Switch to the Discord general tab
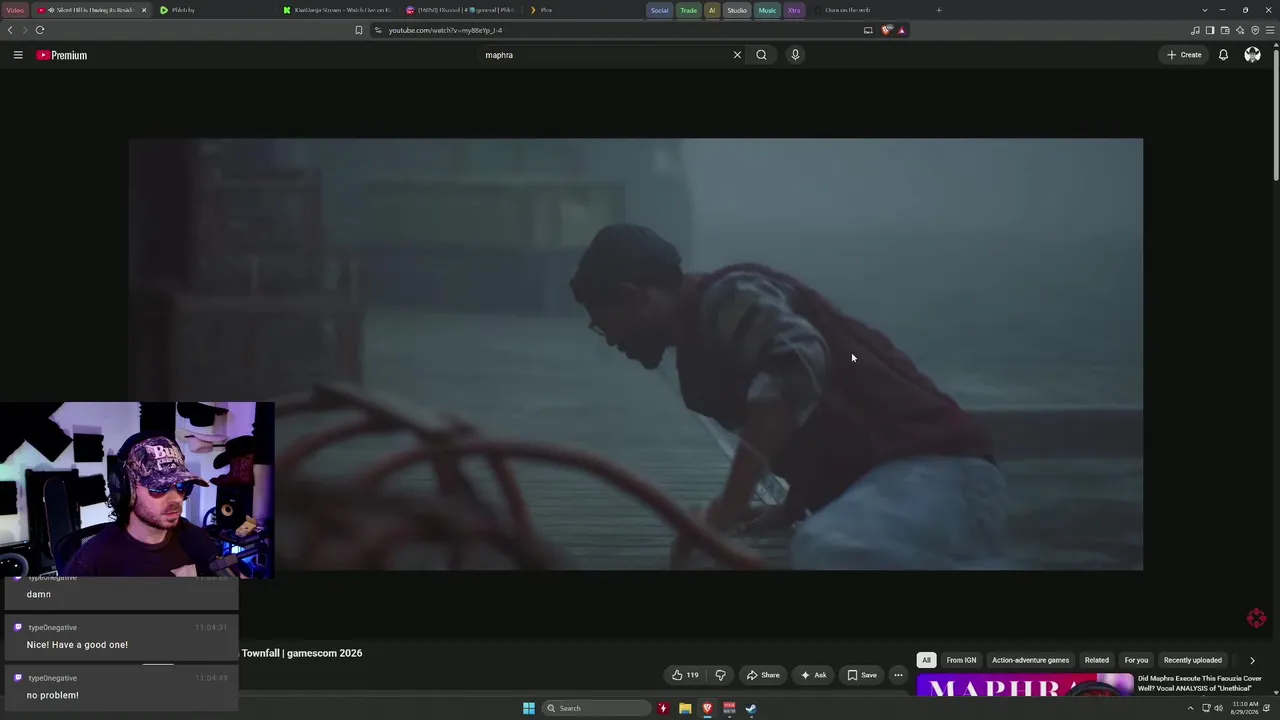The image size is (1280, 720). click(460, 10)
